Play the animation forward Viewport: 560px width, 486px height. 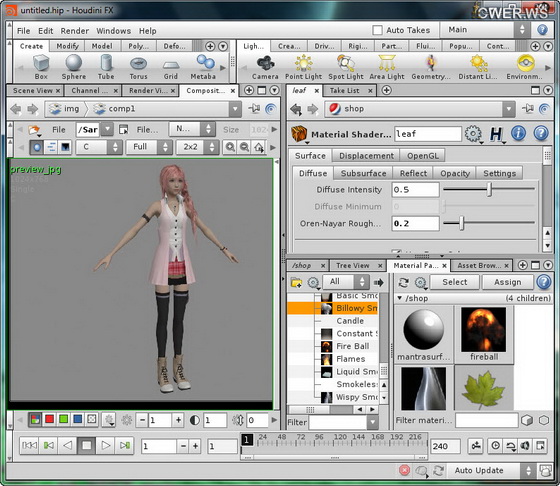(106, 445)
